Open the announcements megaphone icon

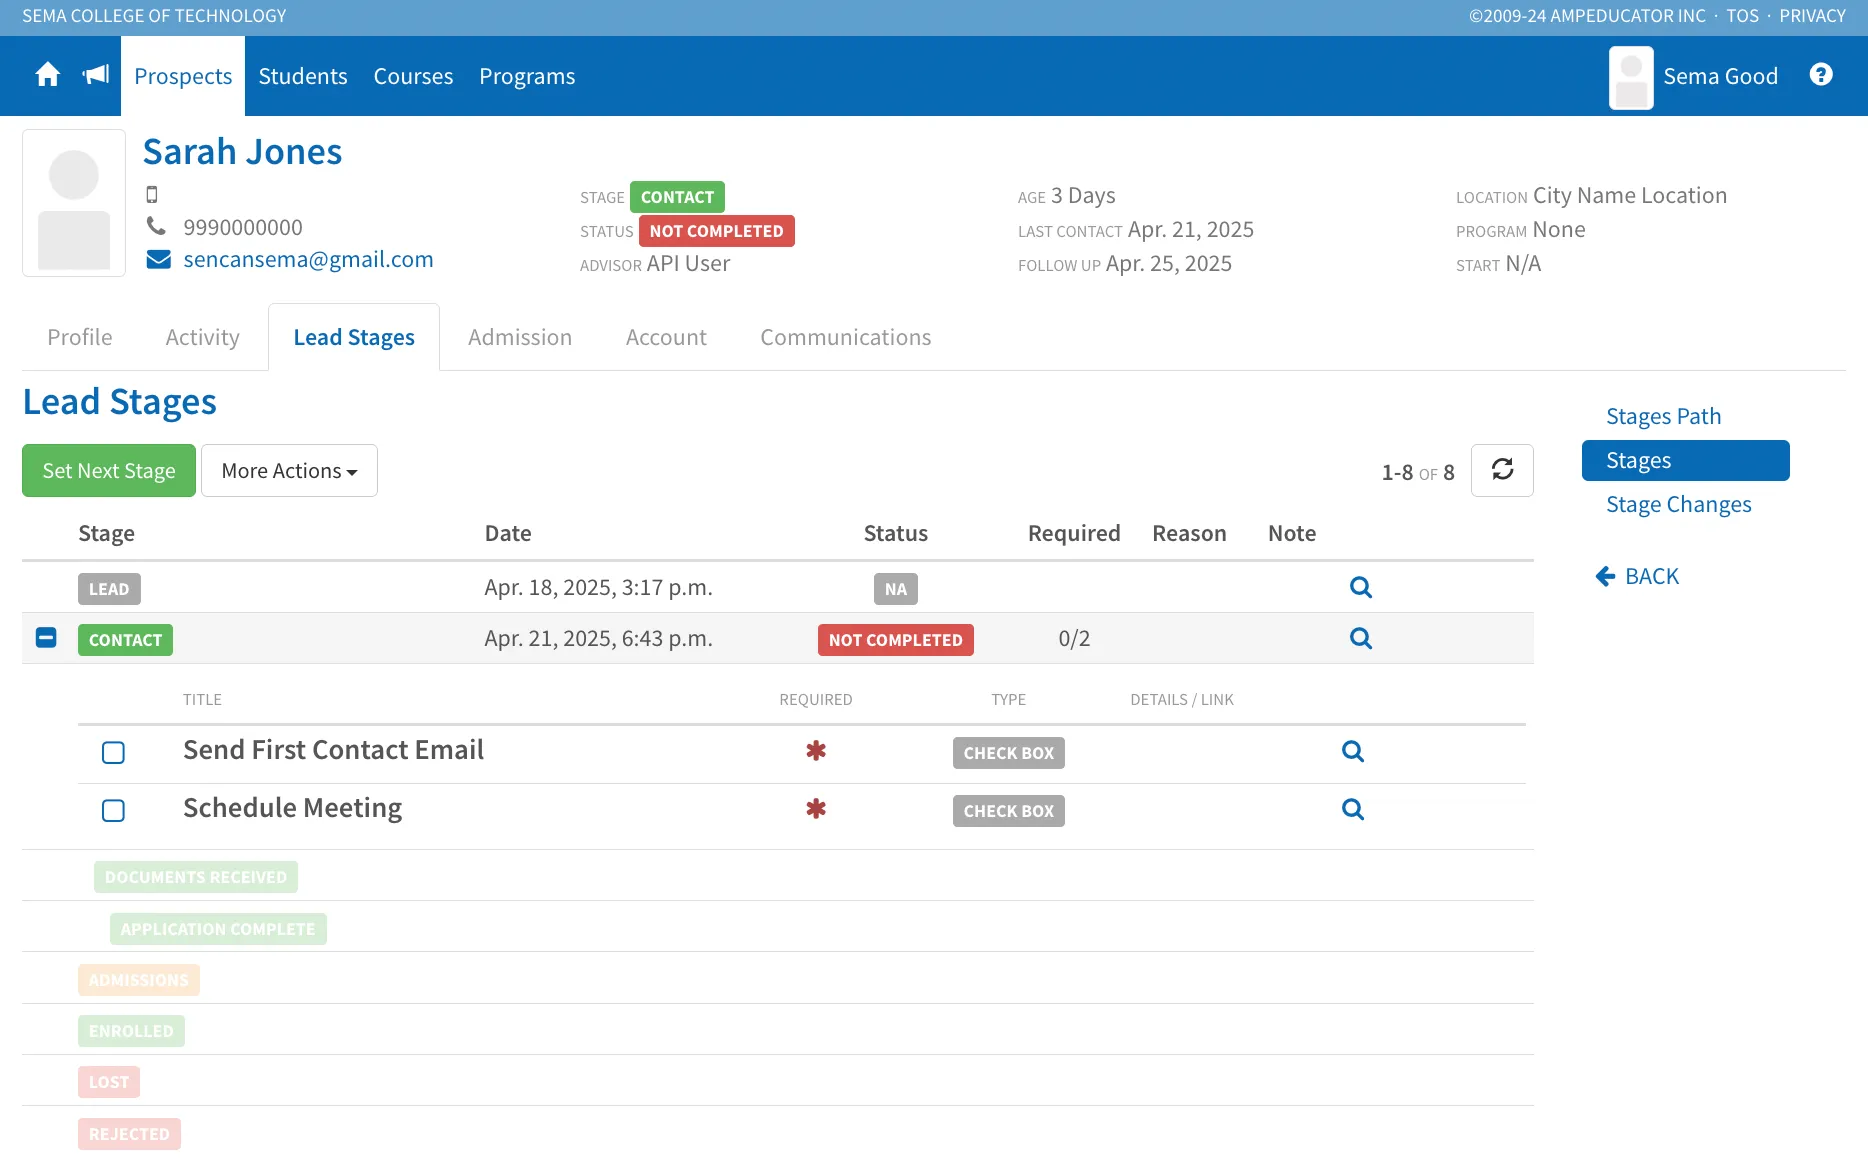click(96, 75)
